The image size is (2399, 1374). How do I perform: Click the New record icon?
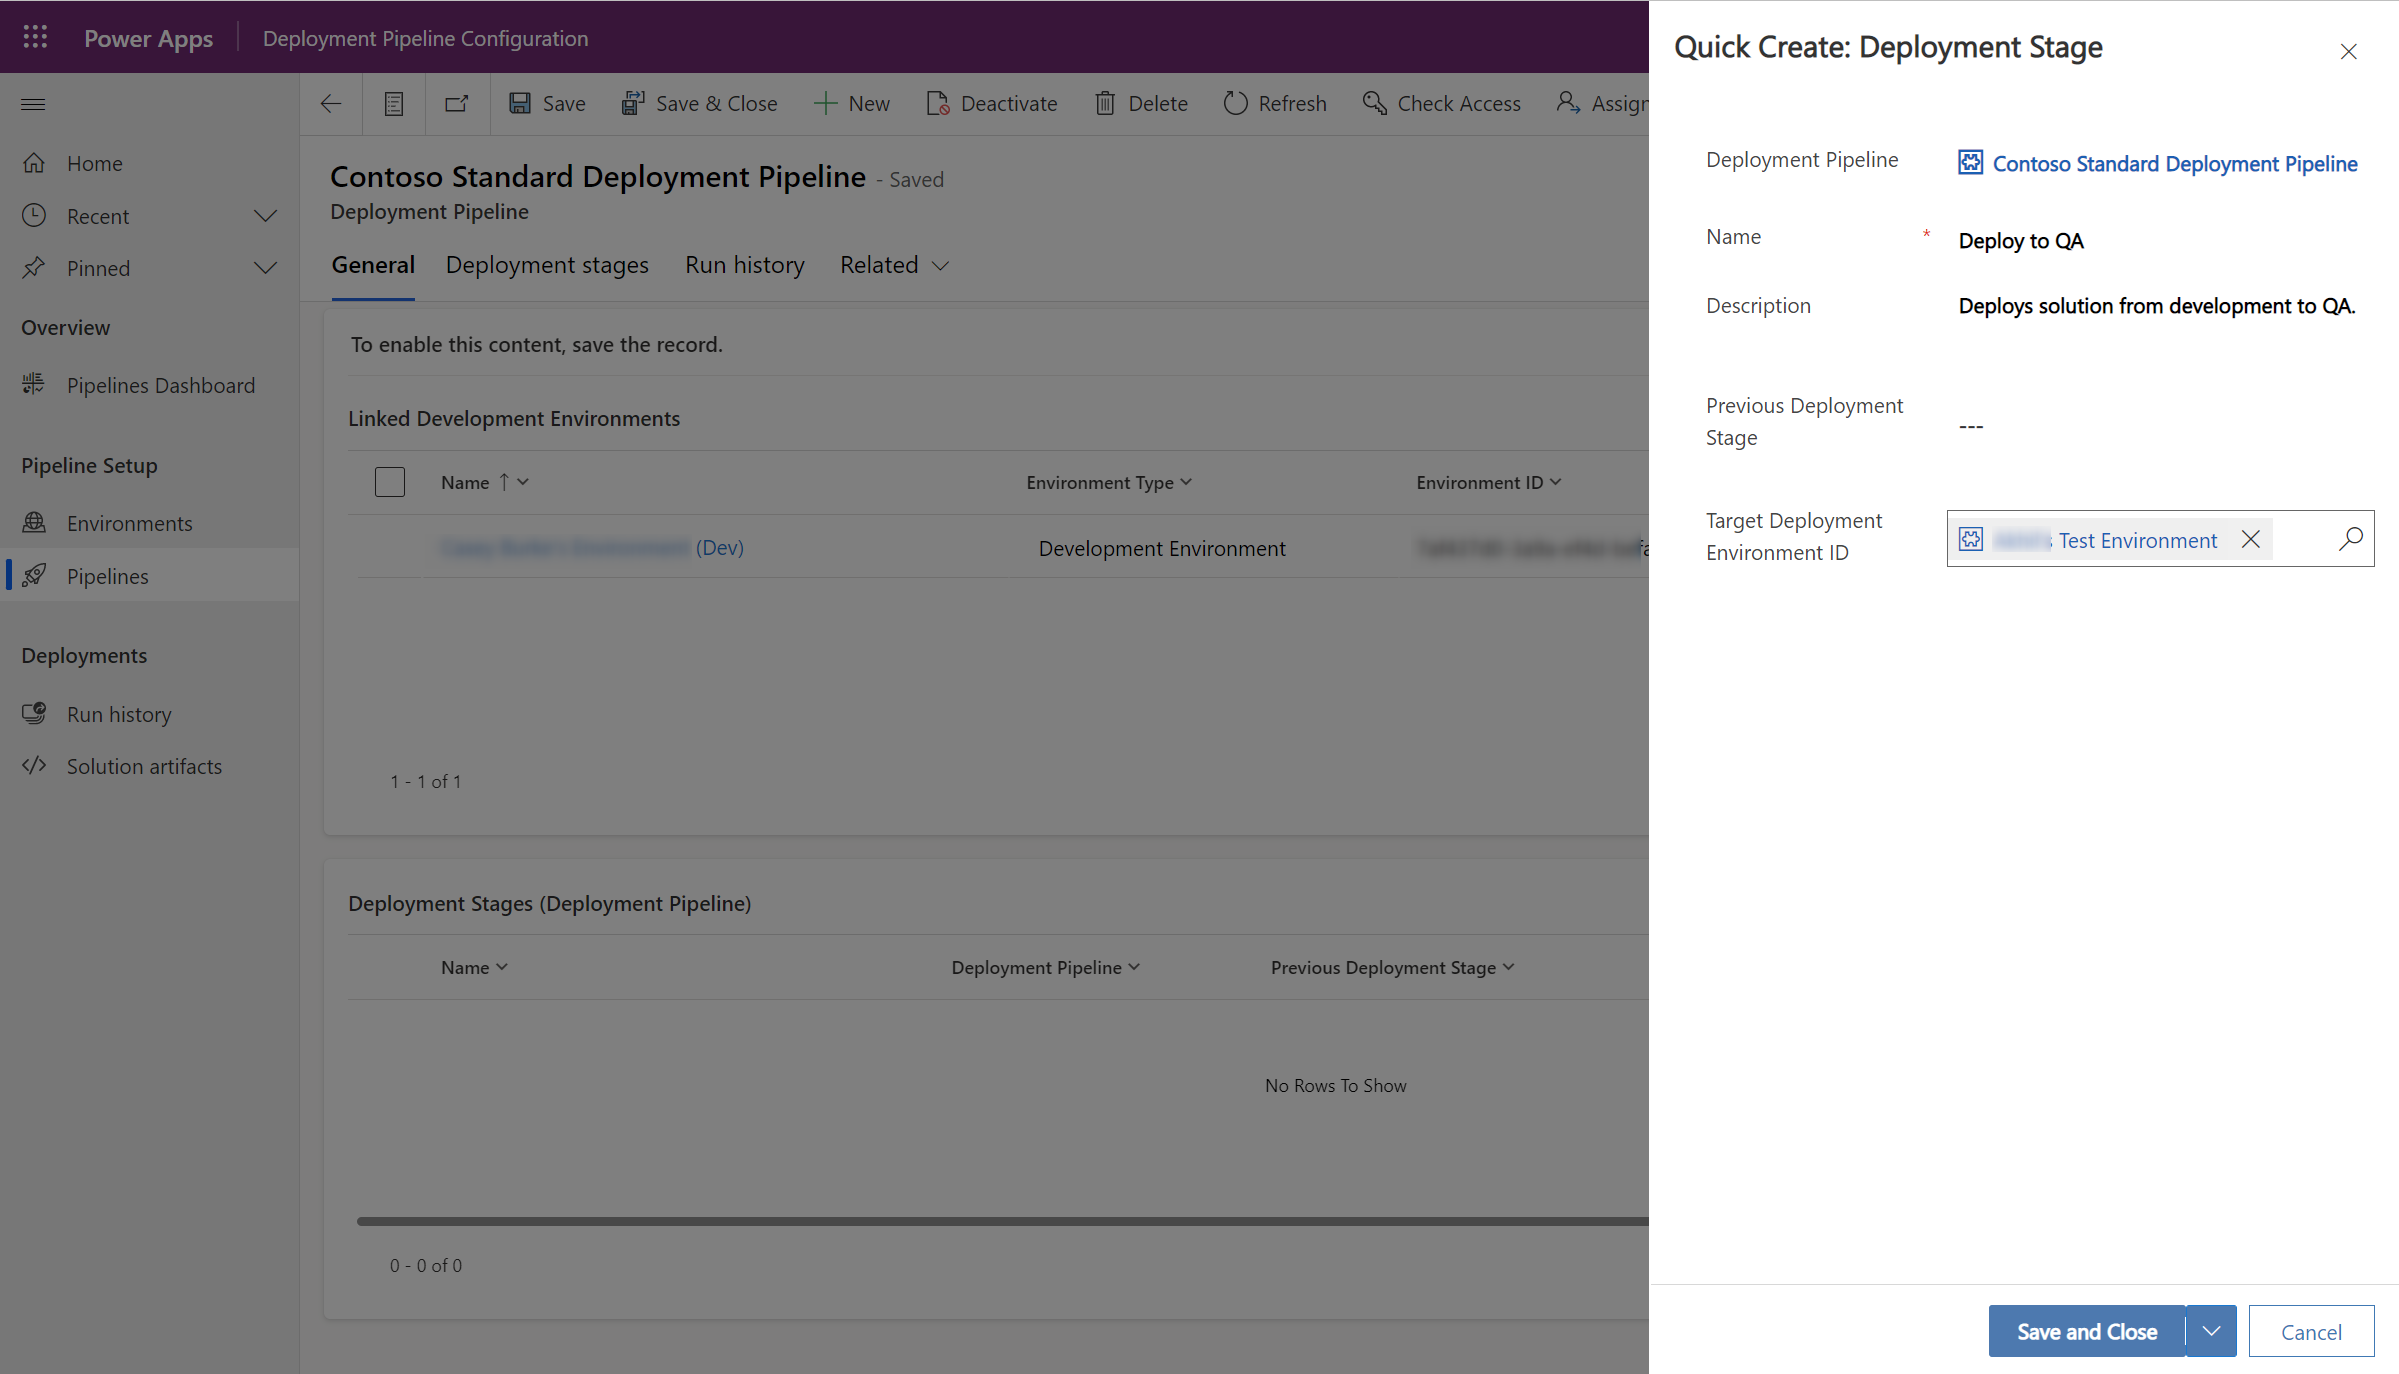pyautogui.click(x=458, y=104)
